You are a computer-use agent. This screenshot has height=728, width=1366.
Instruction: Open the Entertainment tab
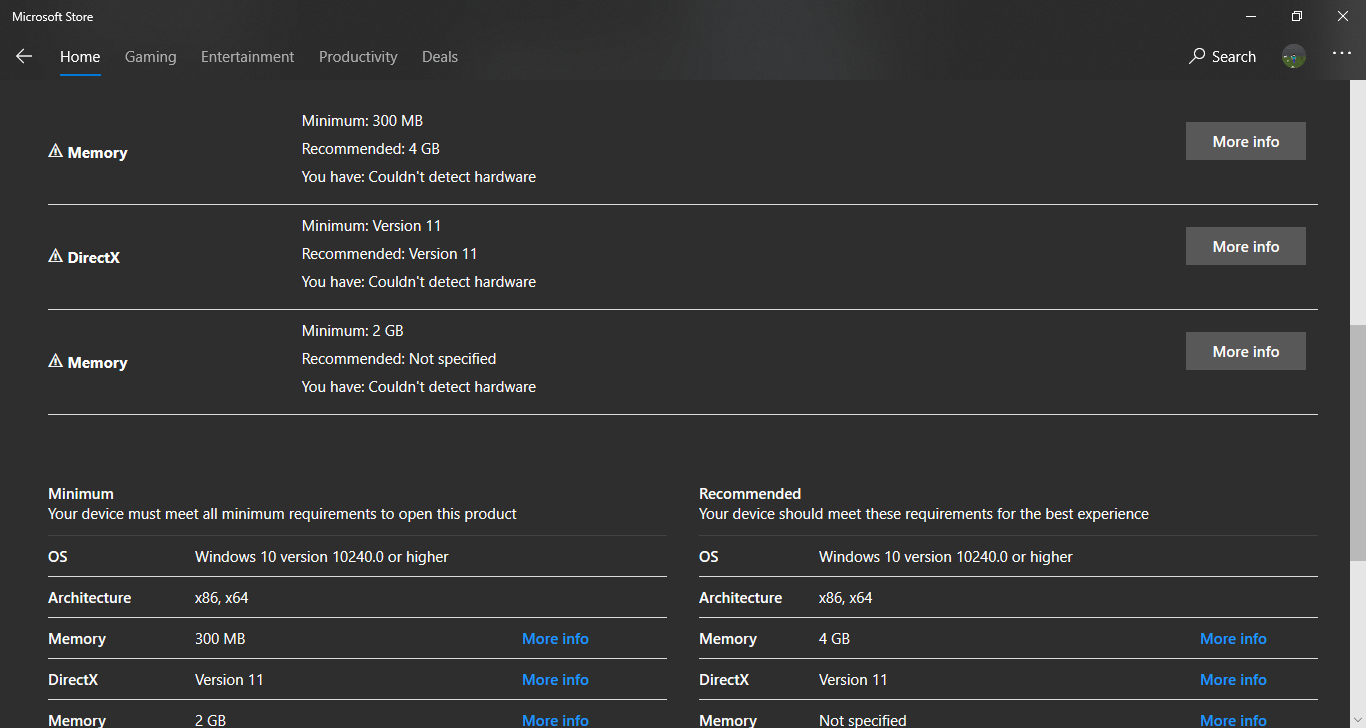pyautogui.click(x=248, y=57)
